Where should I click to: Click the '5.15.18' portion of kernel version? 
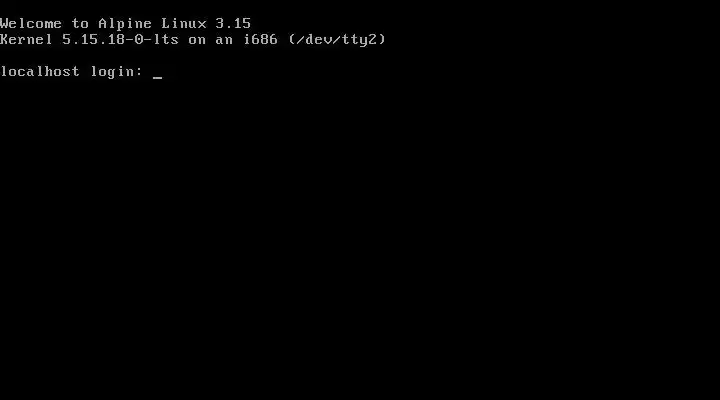pos(93,39)
